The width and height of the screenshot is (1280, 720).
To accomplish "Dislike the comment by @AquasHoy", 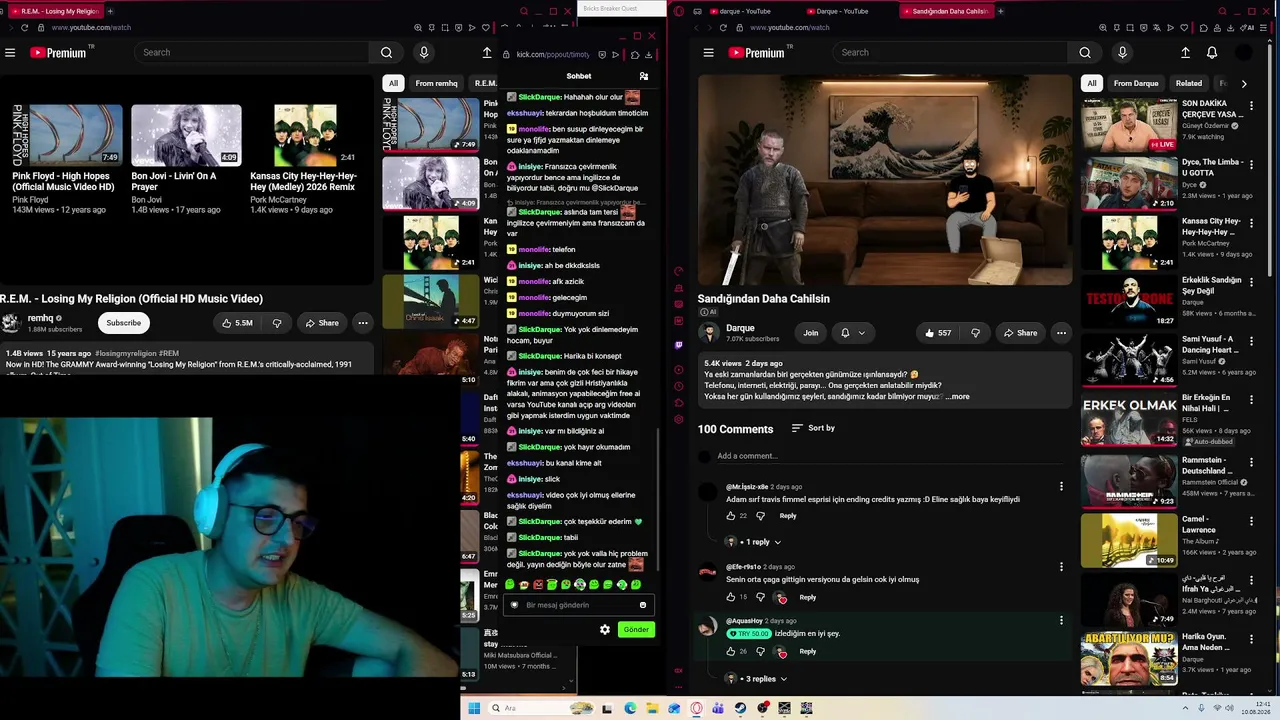I will pyautogui.click(x=760, y=651).
